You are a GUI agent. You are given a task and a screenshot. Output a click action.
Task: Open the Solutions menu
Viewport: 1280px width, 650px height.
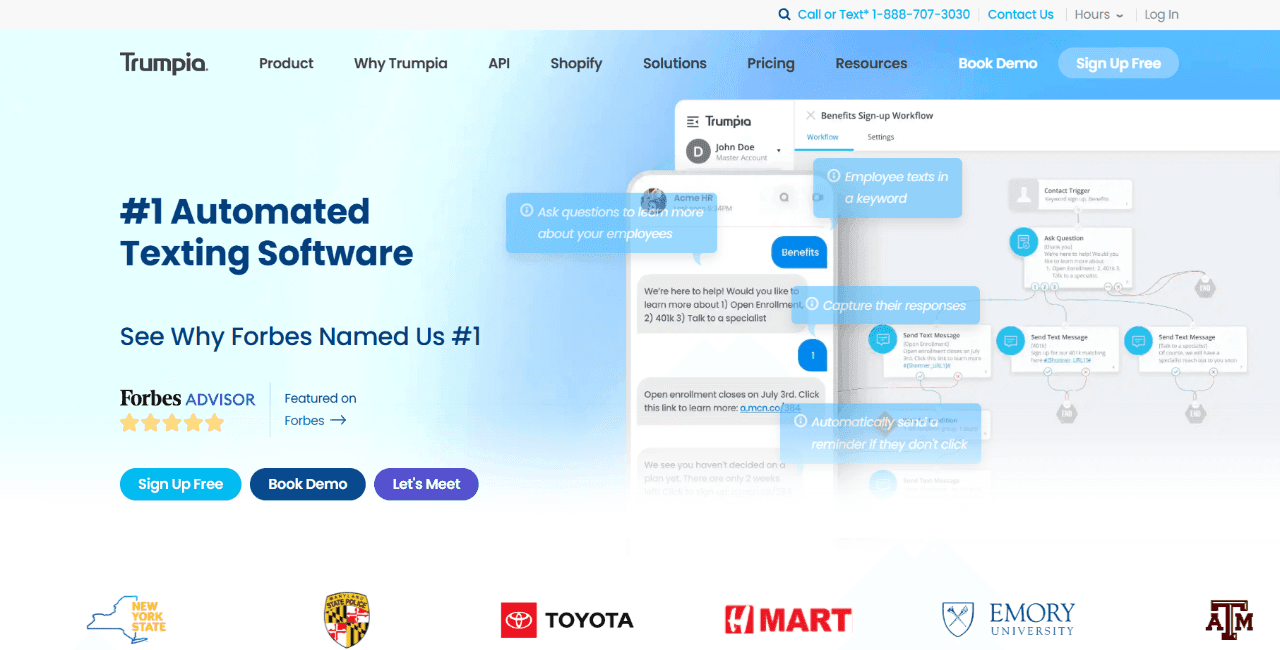pos(675,63)
